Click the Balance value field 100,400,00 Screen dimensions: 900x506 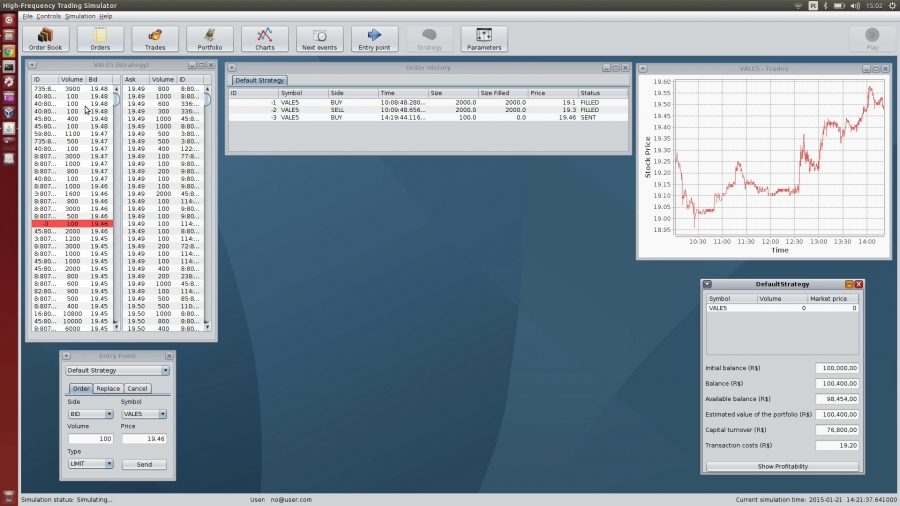point(837,383)
